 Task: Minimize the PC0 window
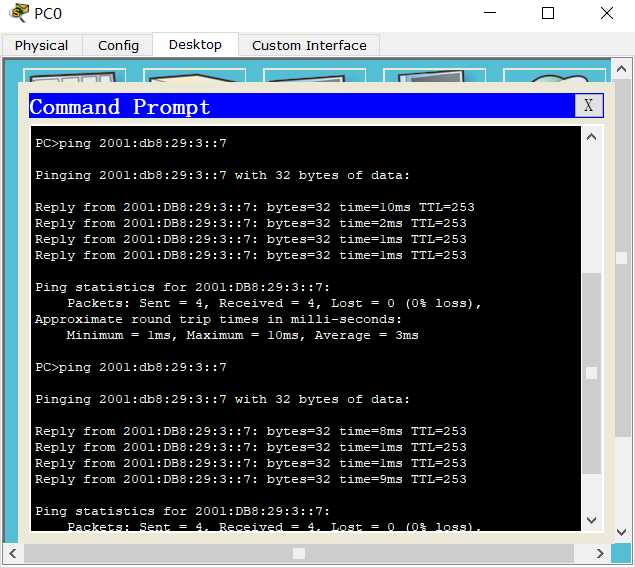tap(490, 13)
